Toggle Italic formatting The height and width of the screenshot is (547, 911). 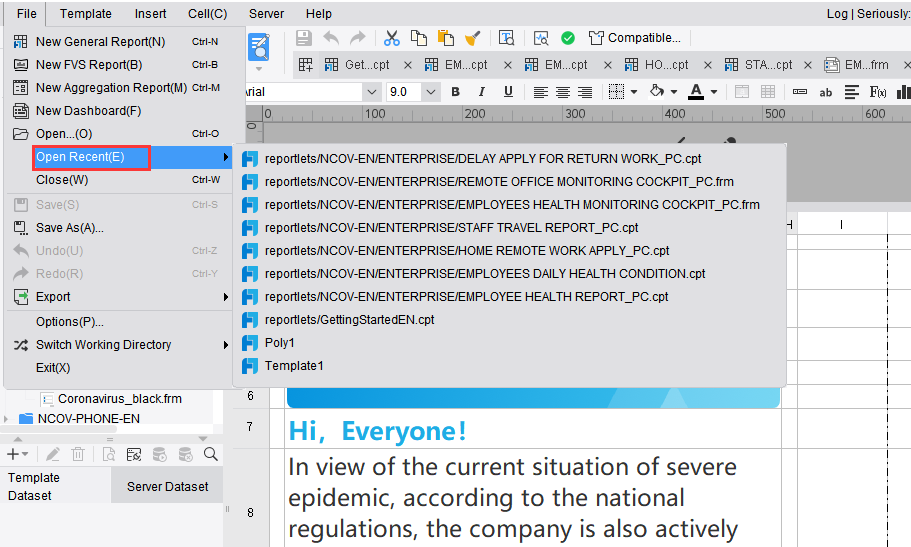coord(482,92)
